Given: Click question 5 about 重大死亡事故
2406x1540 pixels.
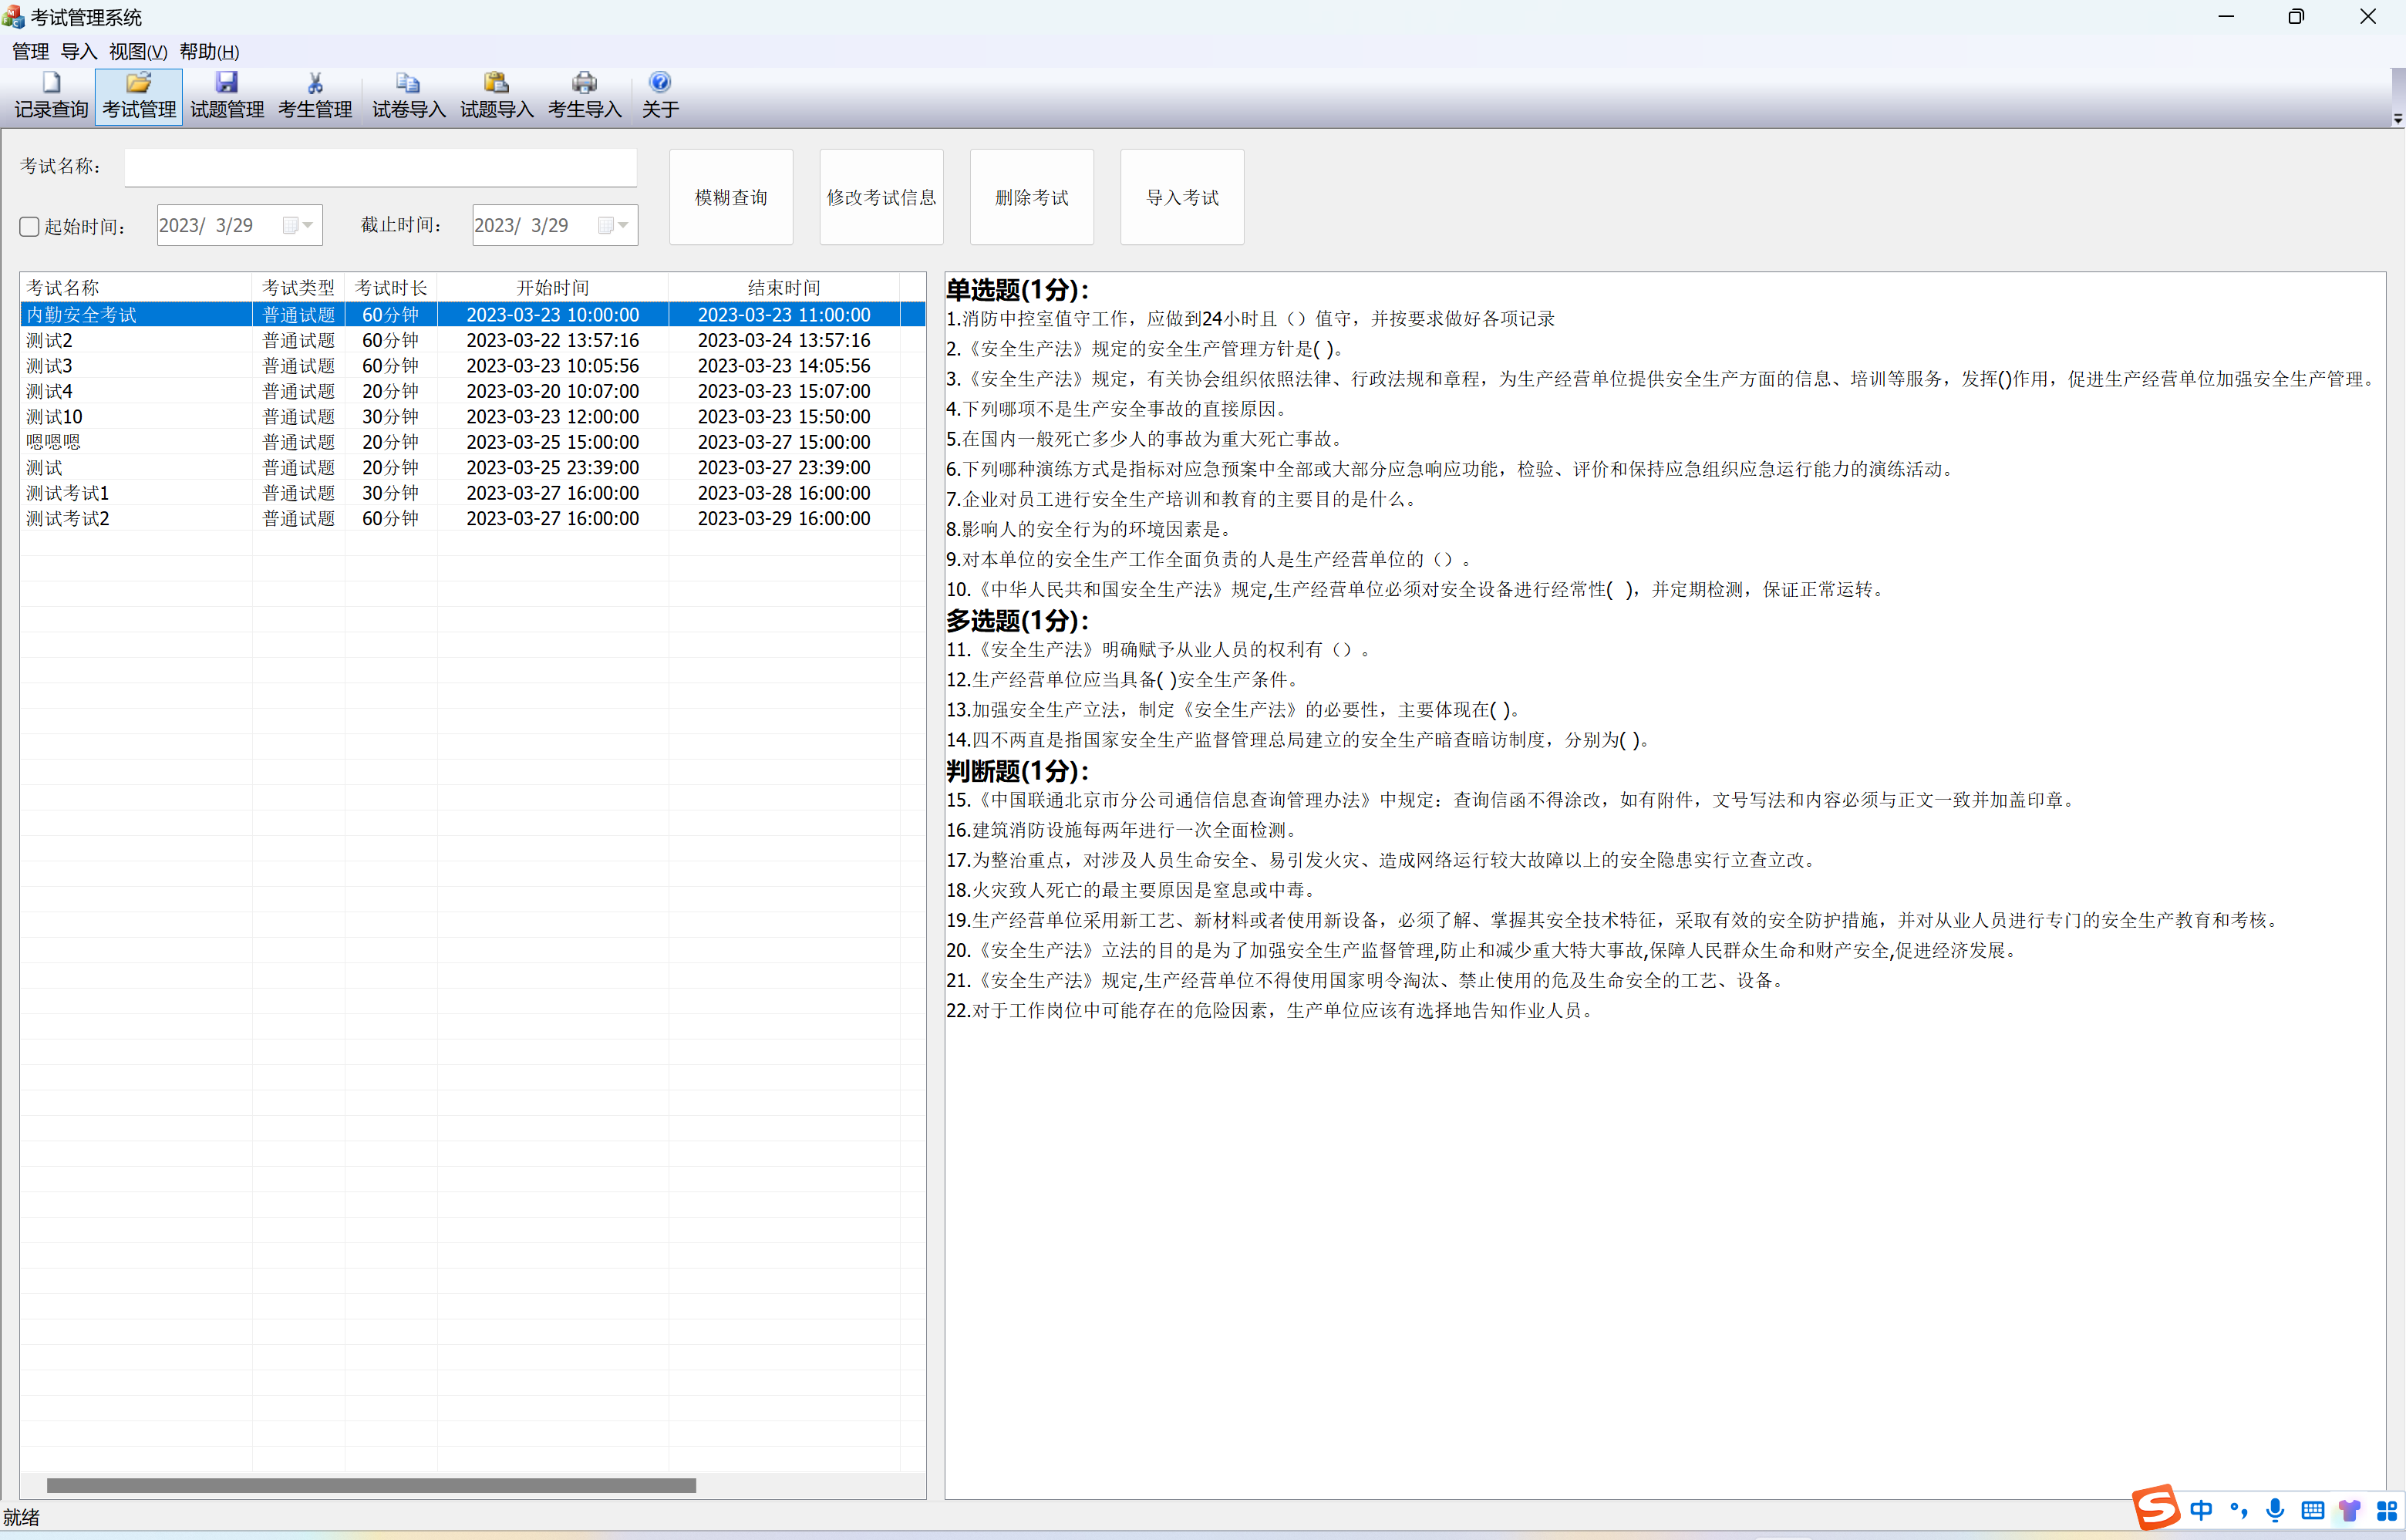Looking at the screenshot, I should pos(1147,439).
